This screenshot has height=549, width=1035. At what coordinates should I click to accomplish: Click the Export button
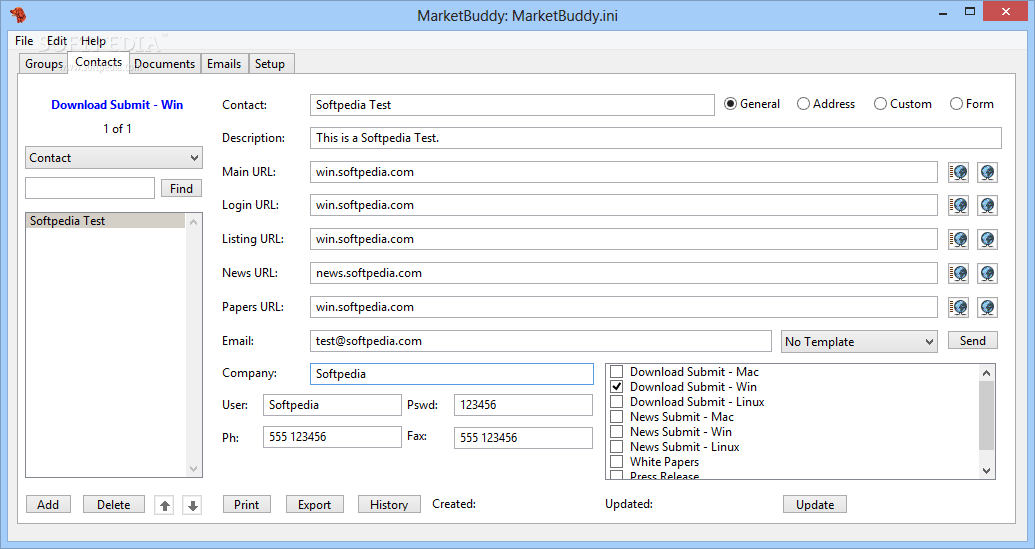point(314,505)
